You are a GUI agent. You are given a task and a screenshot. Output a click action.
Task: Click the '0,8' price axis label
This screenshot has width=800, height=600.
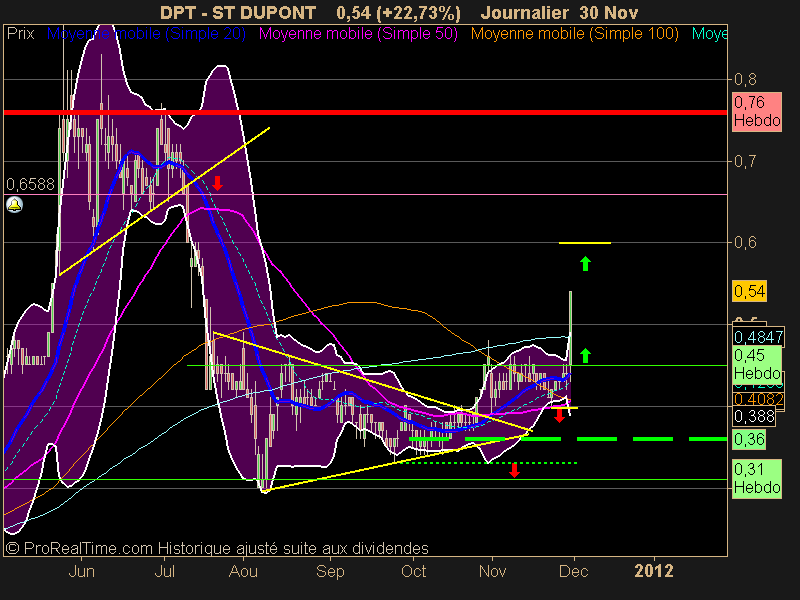(745, 79)
